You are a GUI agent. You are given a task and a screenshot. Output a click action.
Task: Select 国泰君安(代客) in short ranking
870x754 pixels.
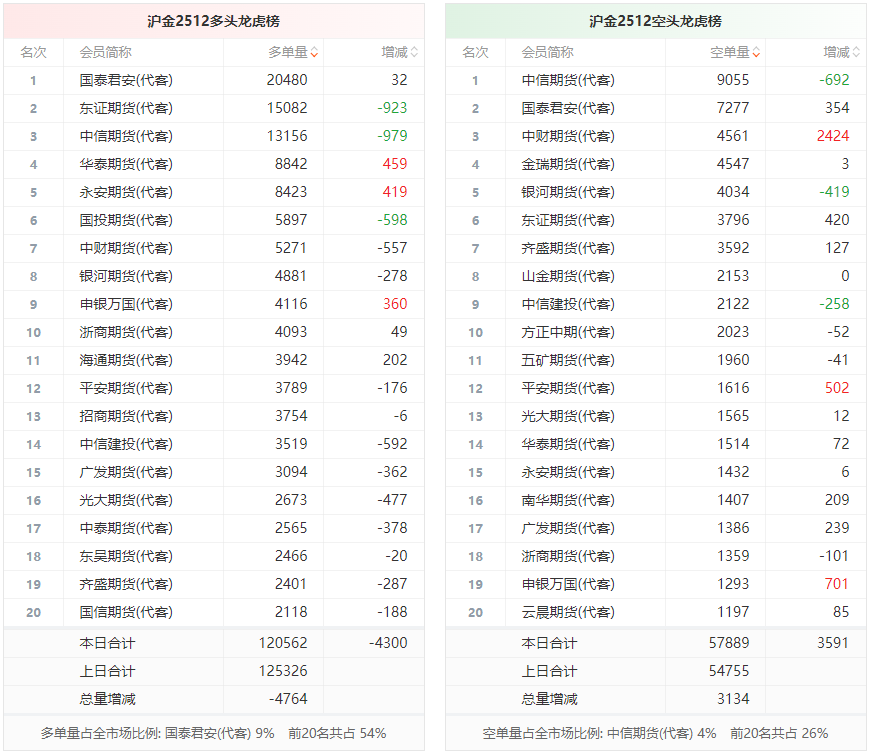(x=568, y=108)
